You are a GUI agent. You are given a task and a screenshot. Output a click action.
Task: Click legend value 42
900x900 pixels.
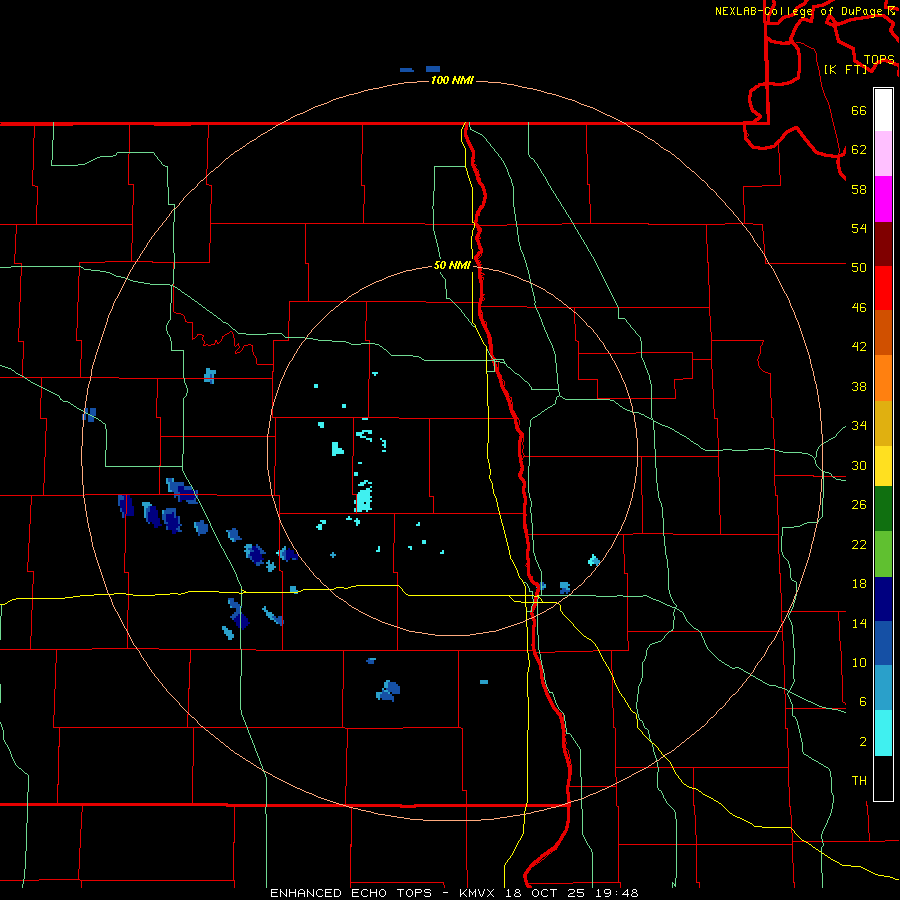tap(859, 347)
